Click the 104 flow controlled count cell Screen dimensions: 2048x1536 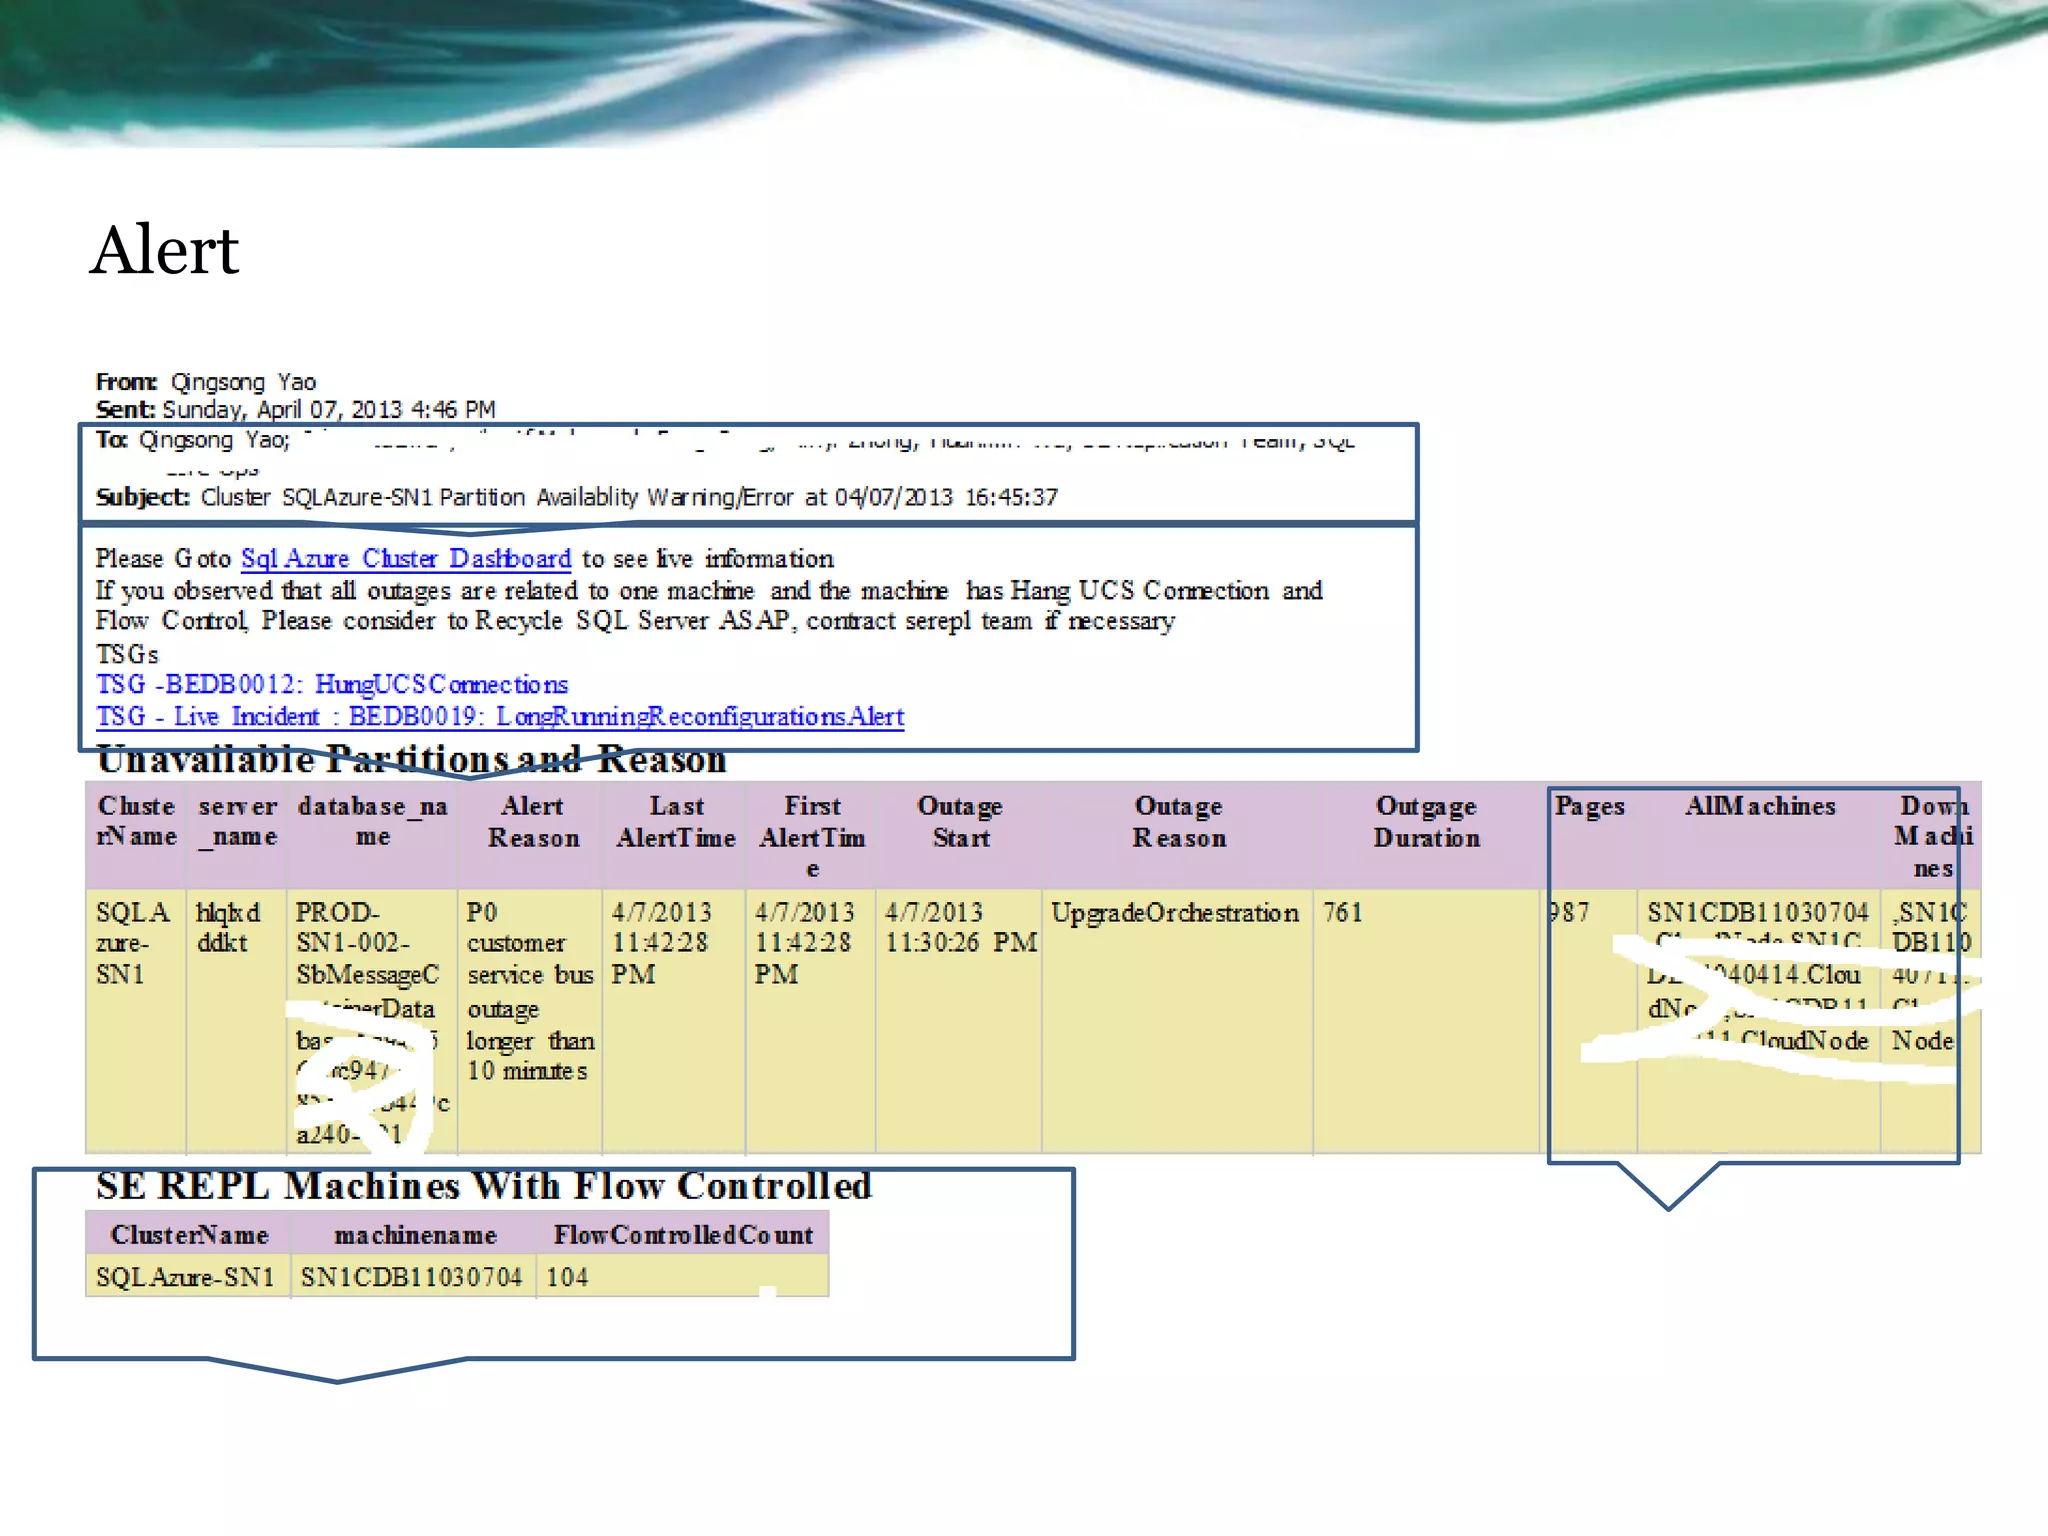(567, 1278)
